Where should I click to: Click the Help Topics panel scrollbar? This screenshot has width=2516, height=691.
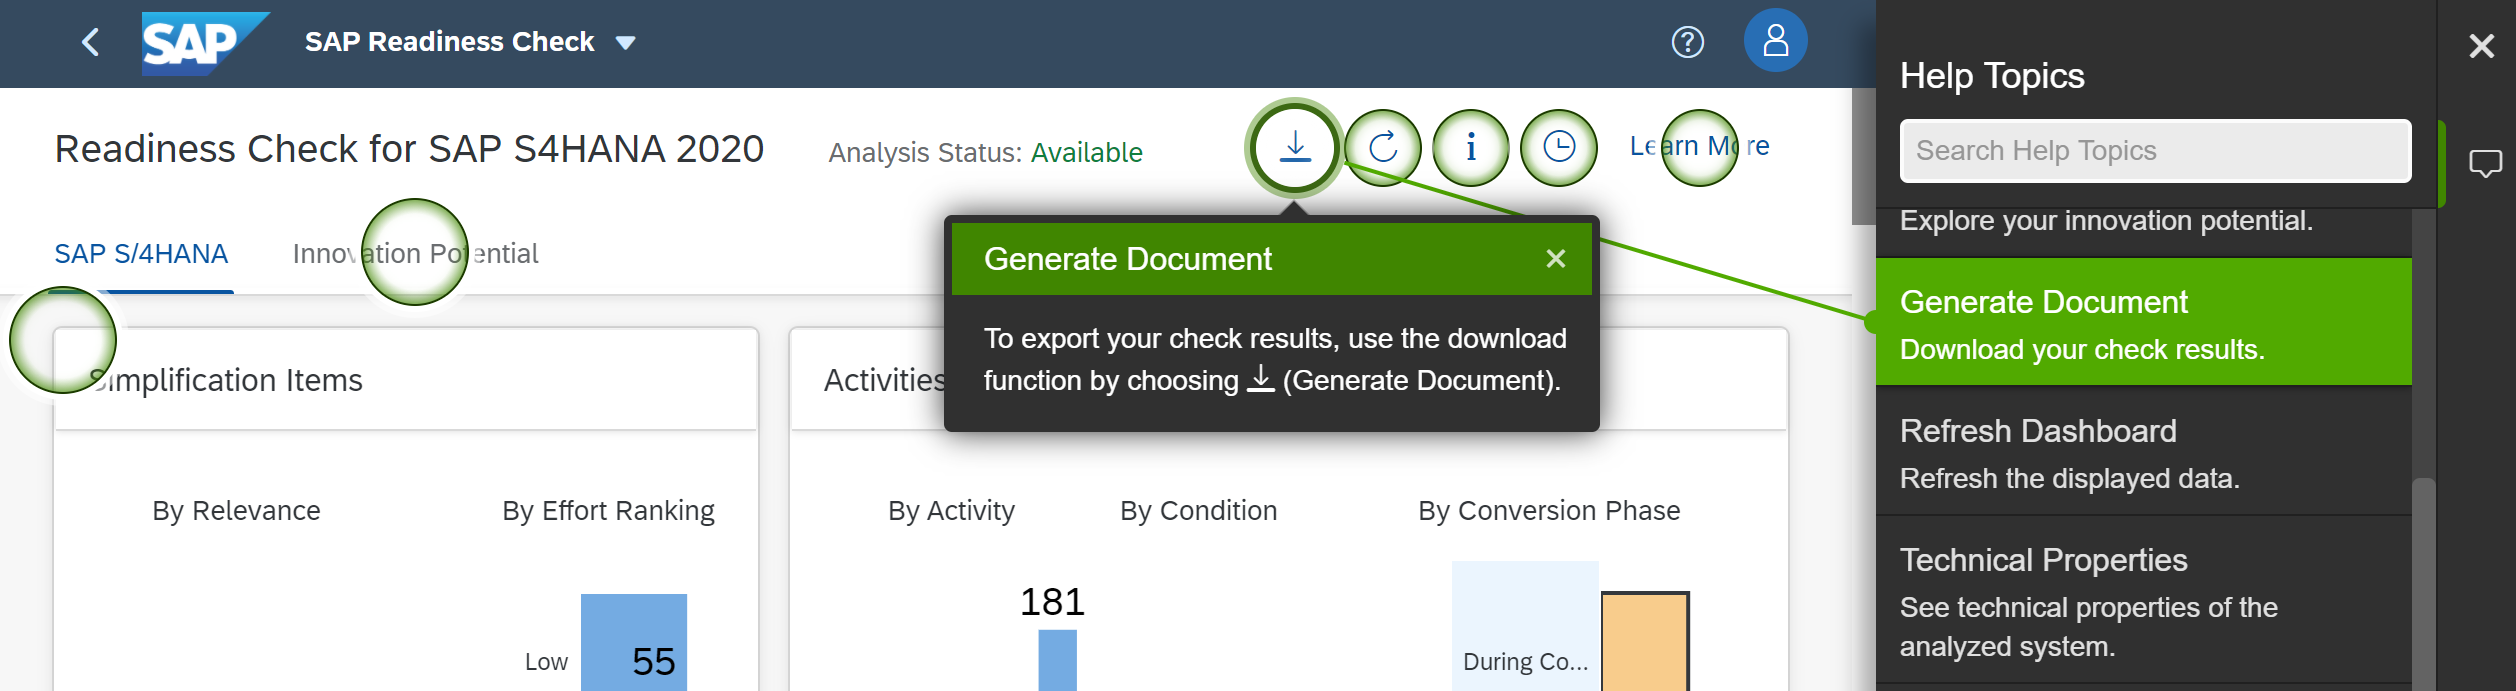tap(2423, 580)
